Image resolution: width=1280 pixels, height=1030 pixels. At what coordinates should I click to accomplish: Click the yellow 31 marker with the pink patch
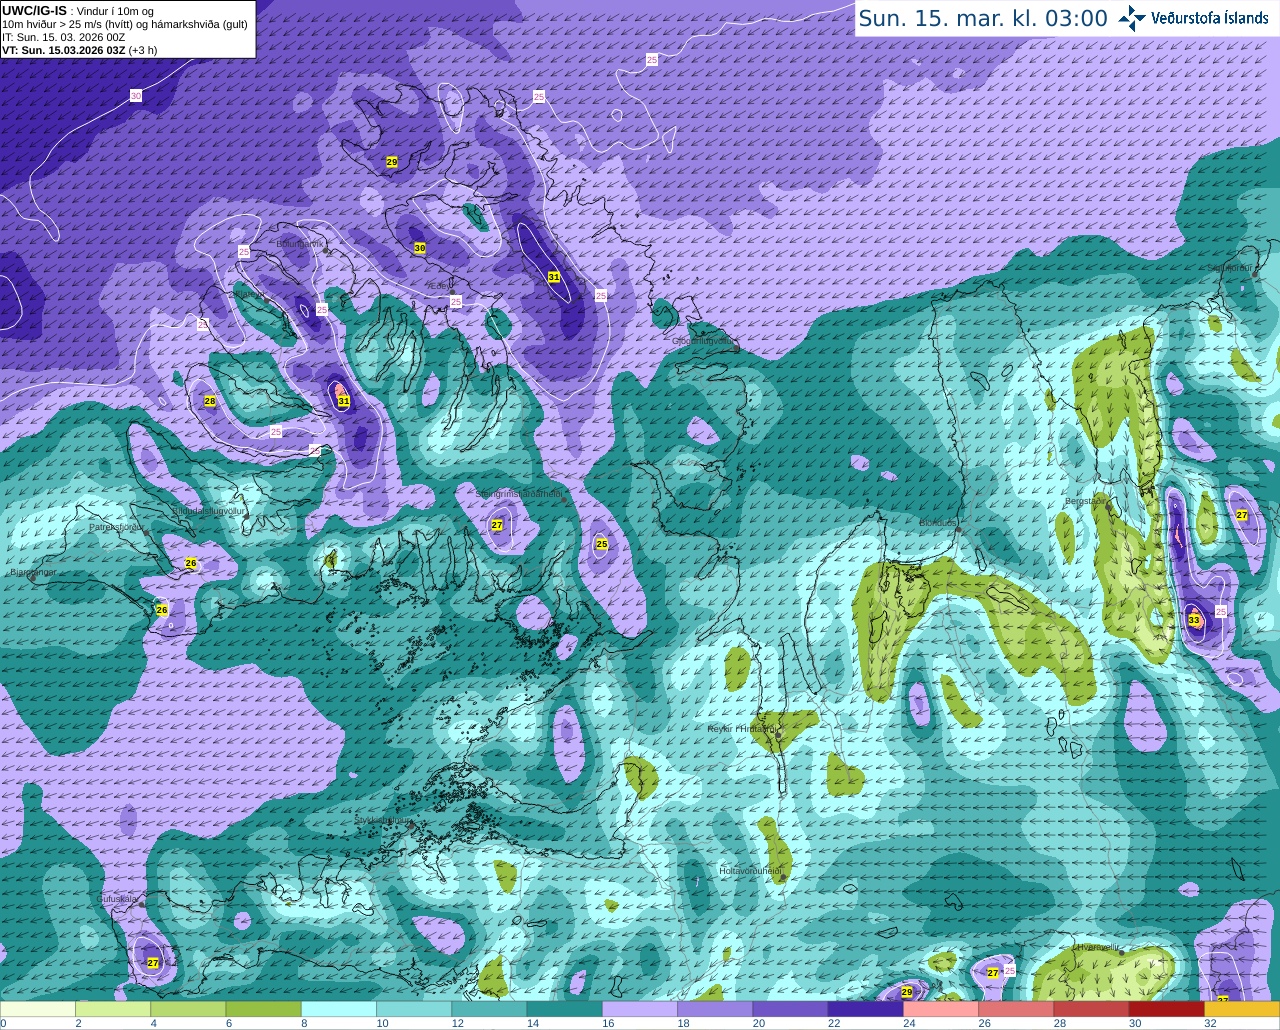(x=343, y=401)
